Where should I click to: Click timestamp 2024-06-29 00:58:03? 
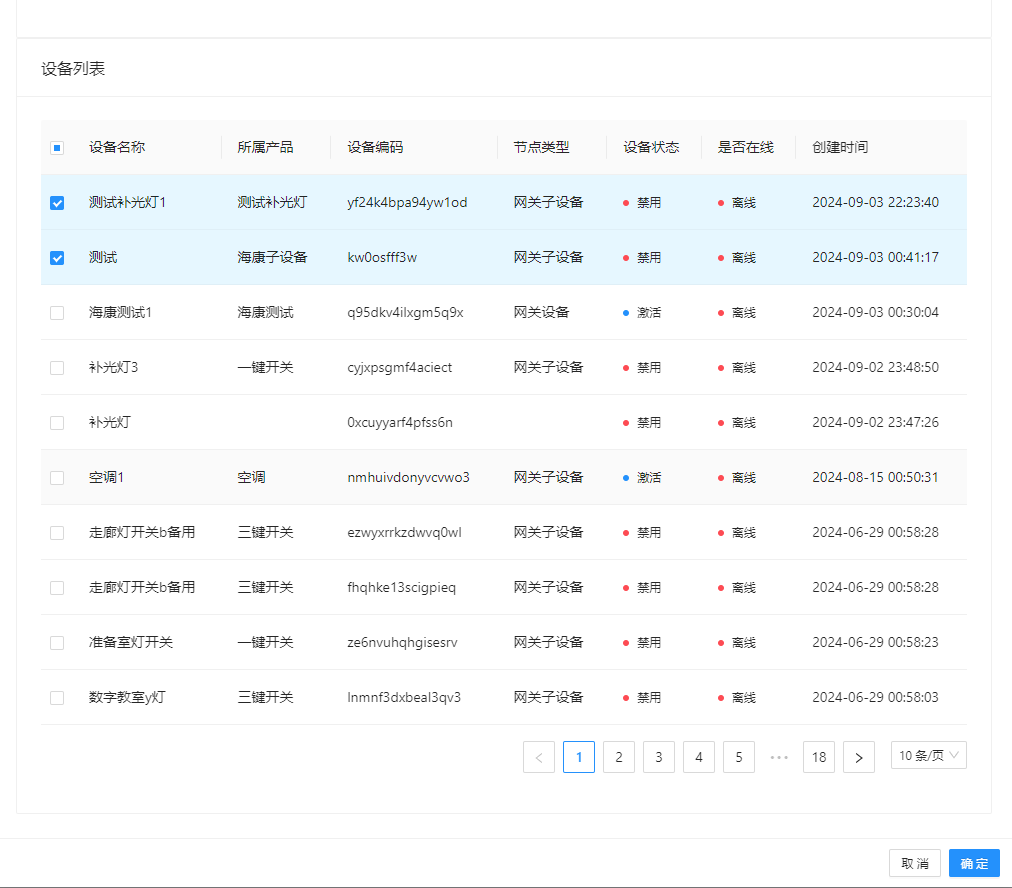[x=875, y=697]
